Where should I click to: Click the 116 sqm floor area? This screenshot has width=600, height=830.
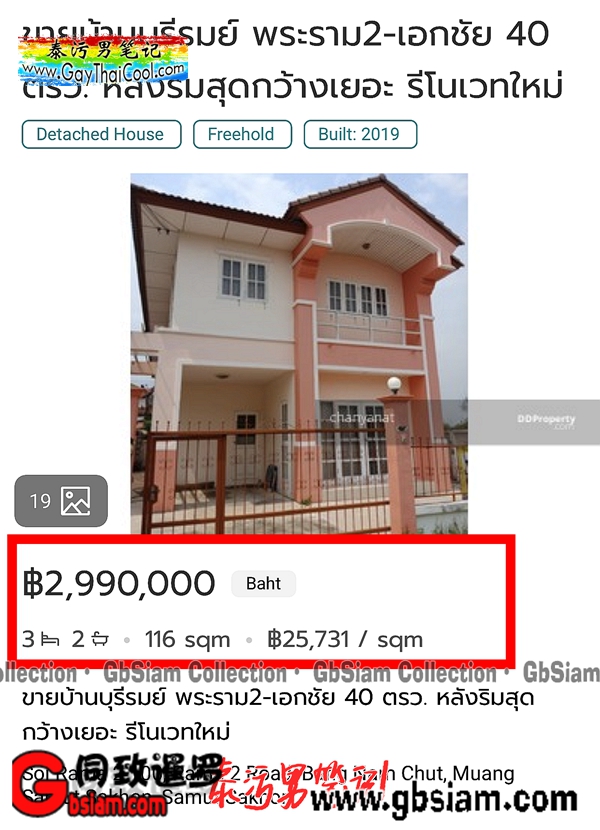(x=187, y=639)
